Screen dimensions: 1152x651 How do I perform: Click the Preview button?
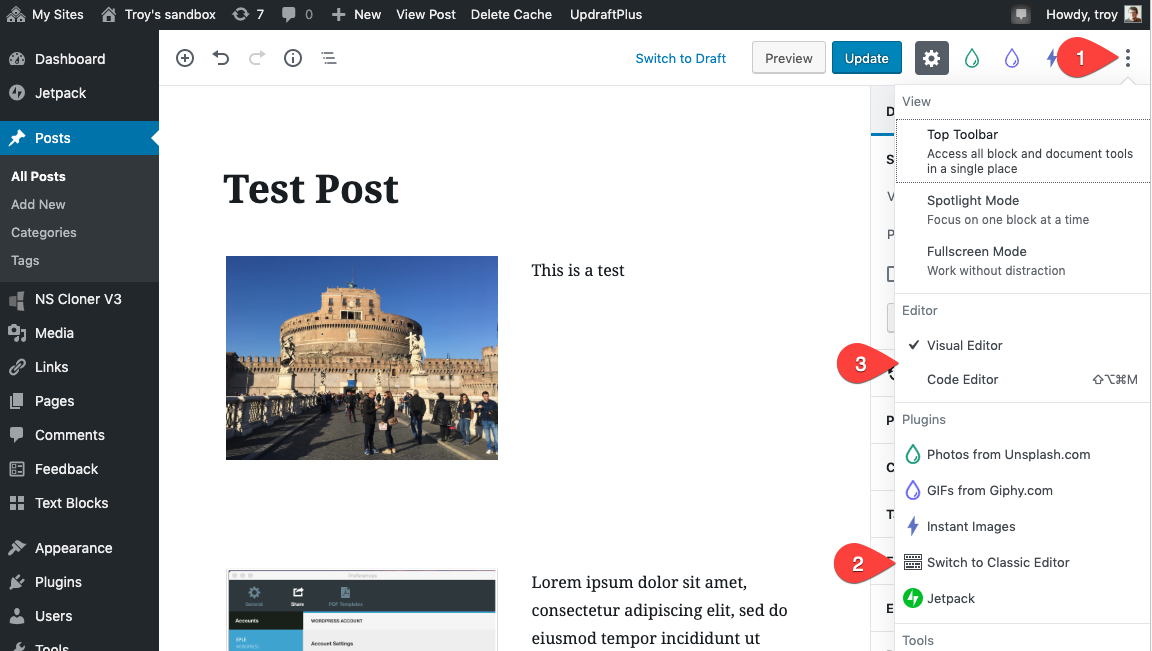click(788, 58)
